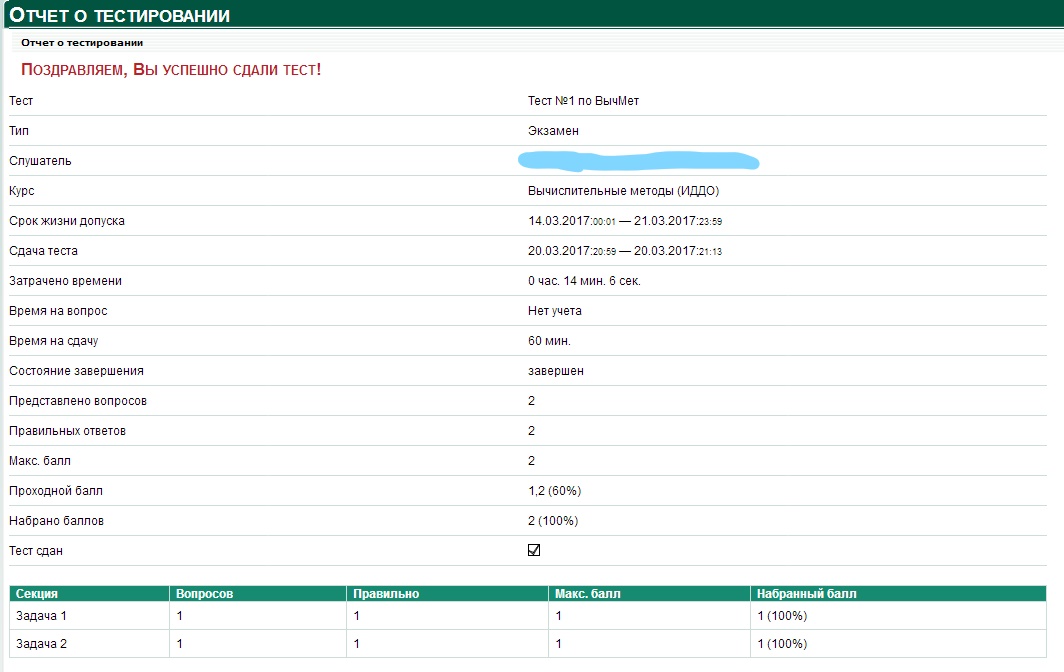Click the time spent value "0 час. 14 мин."
Screen dimensions: 1064x672
[x=584, y=281]
